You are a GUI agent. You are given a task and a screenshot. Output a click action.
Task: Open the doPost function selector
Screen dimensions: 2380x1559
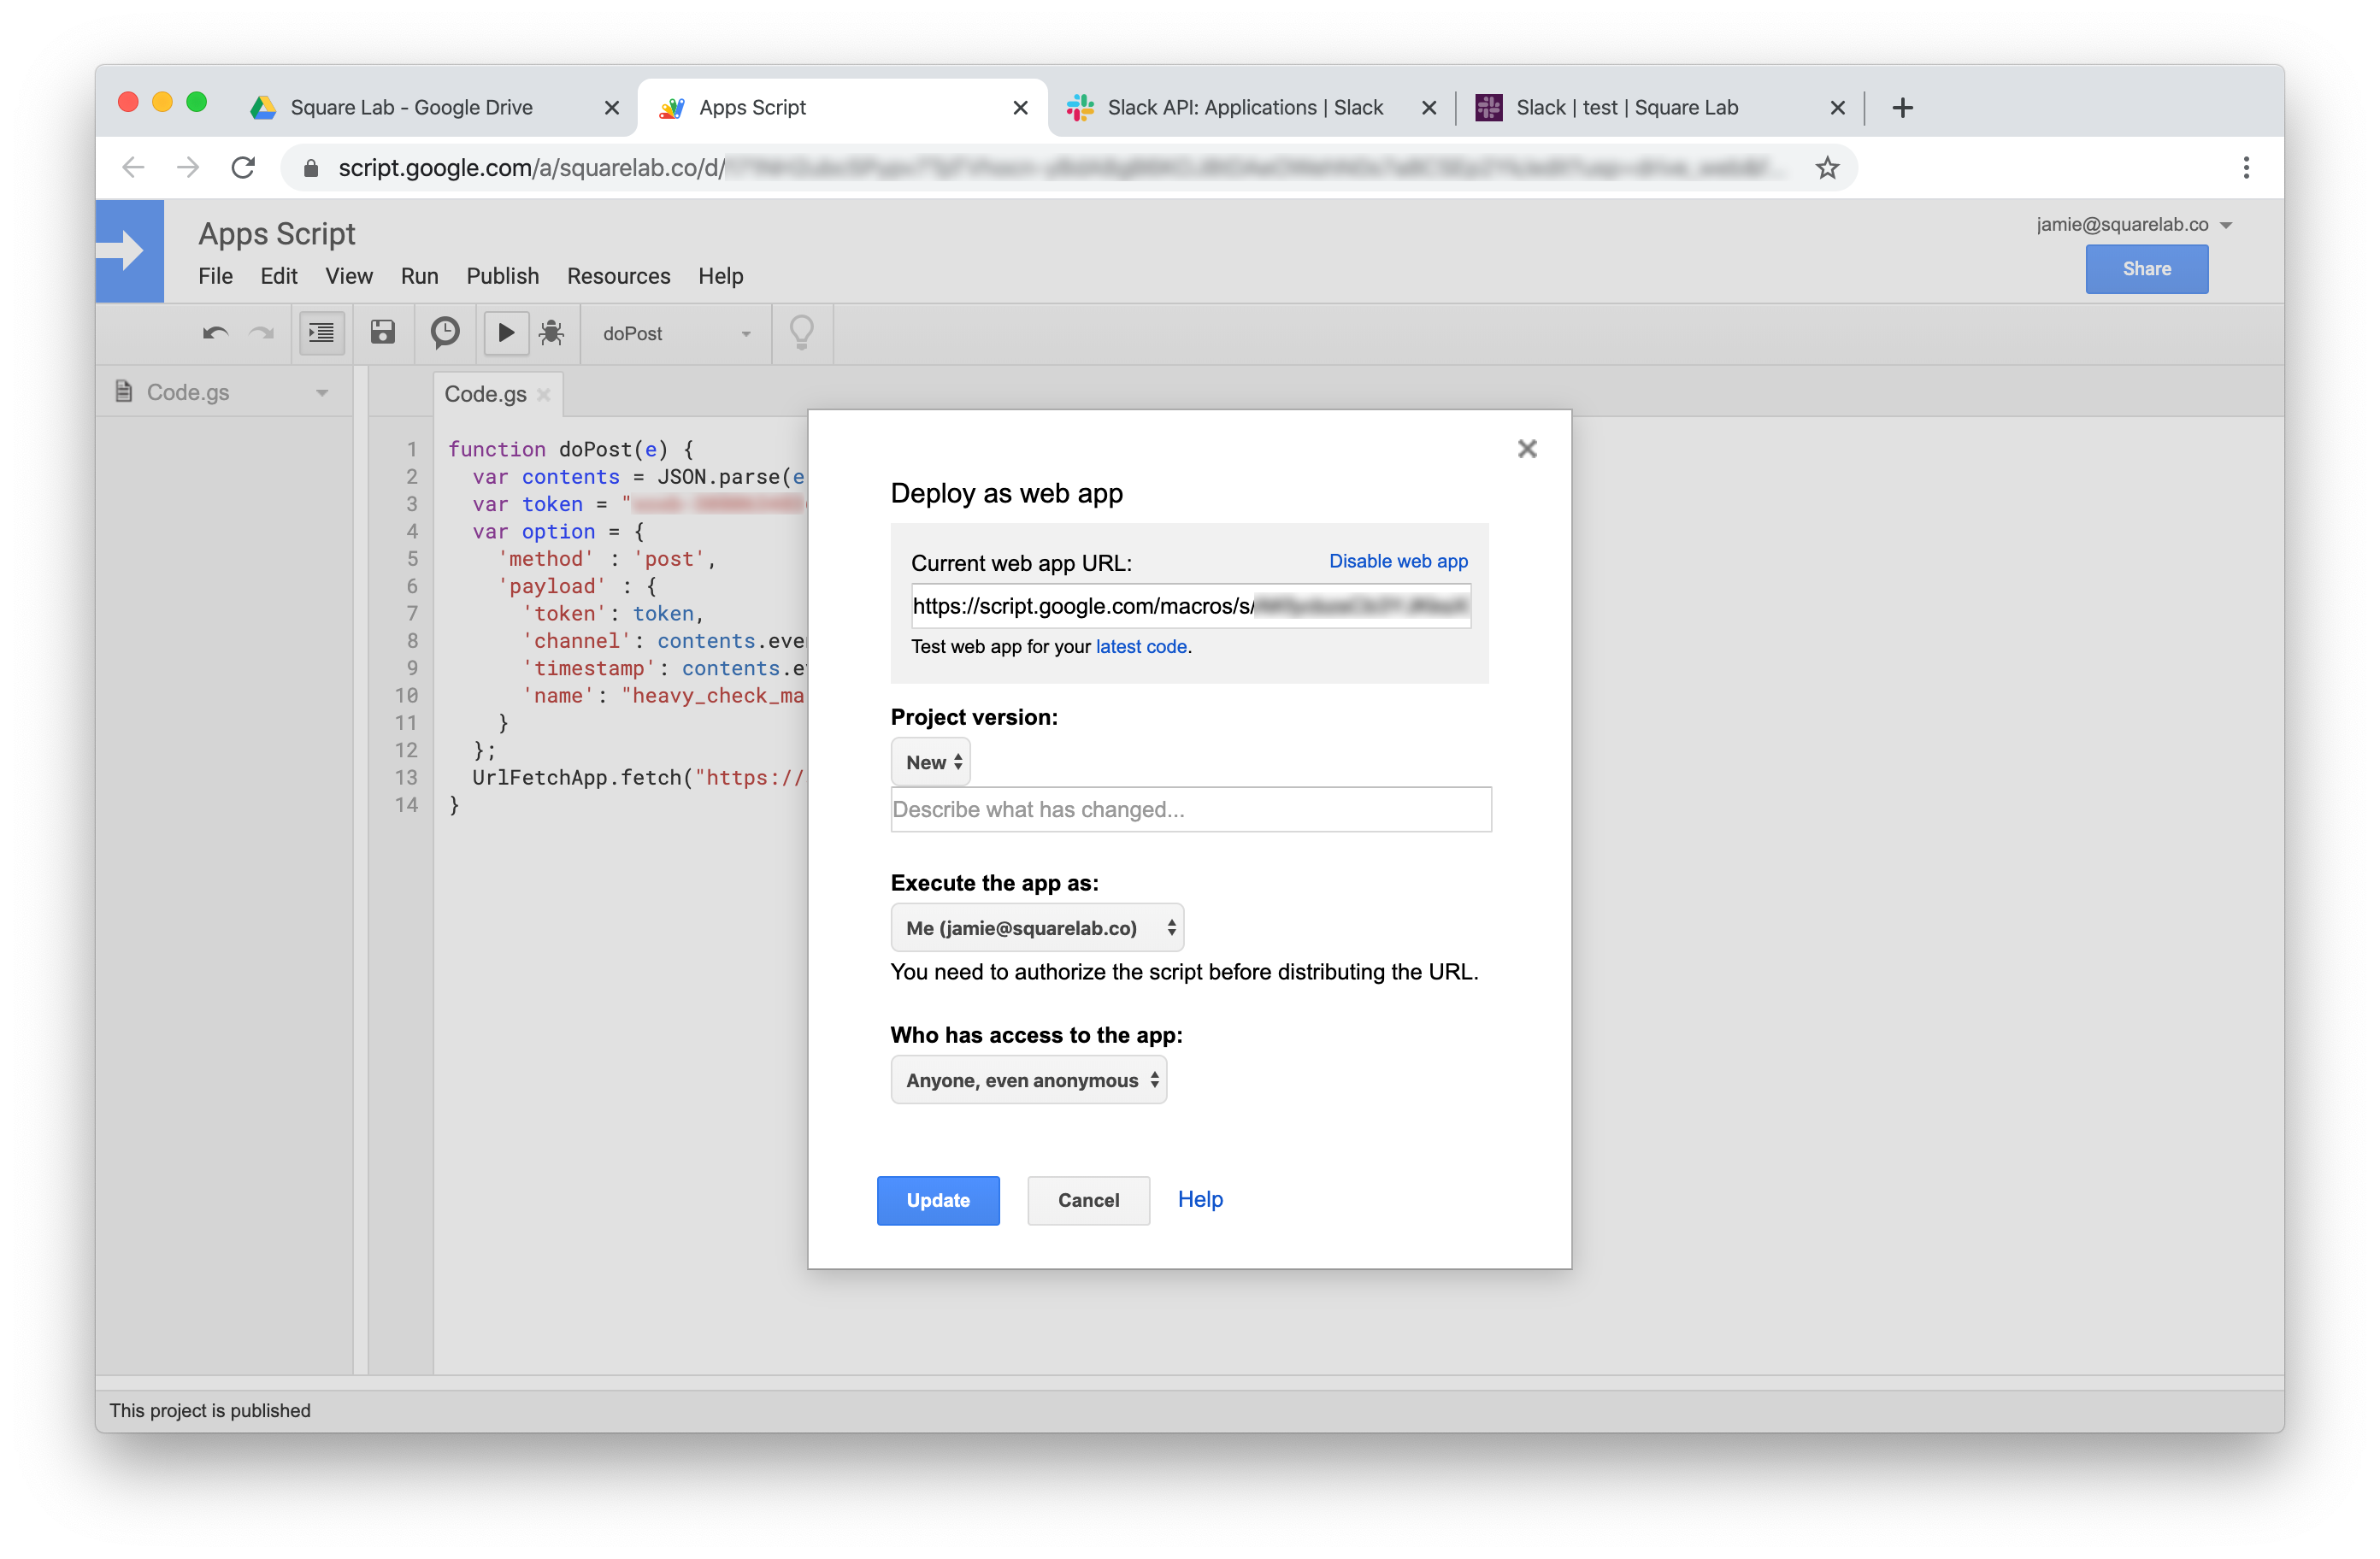pos(675,333)
